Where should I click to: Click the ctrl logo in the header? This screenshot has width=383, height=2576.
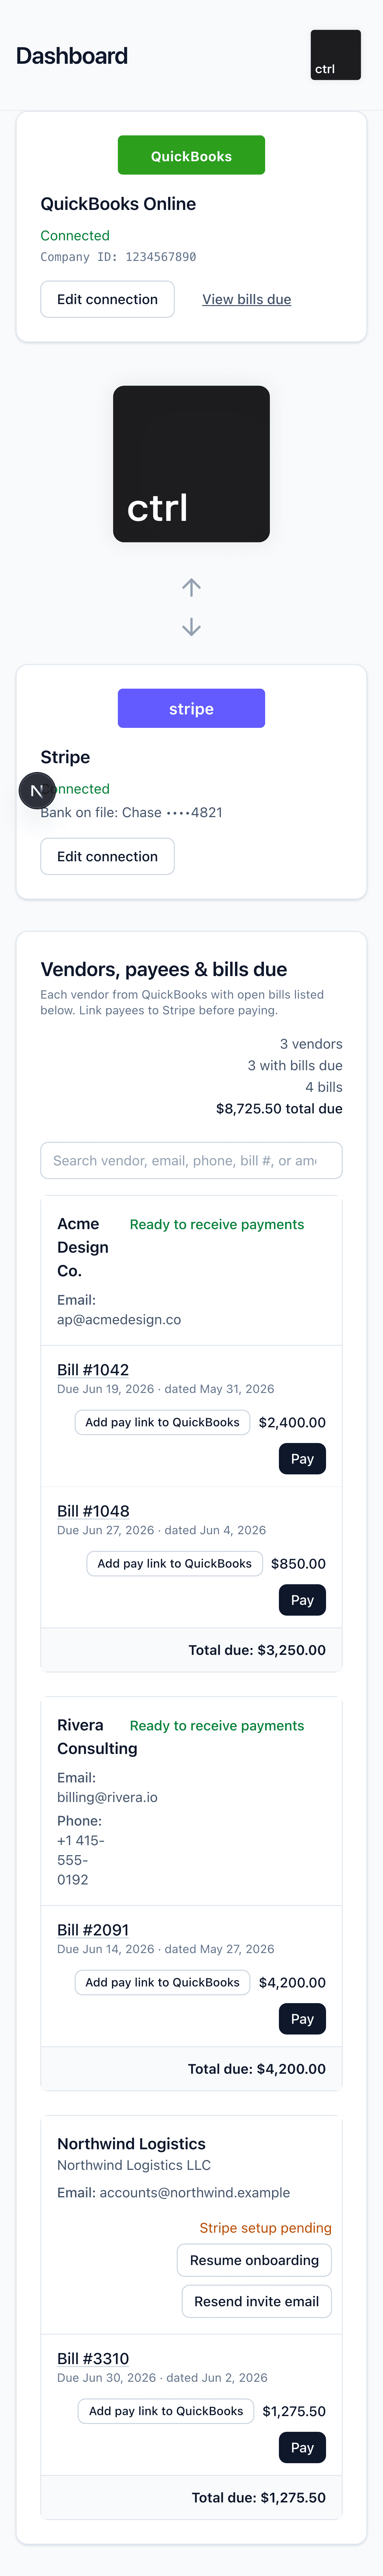point(335,55)
